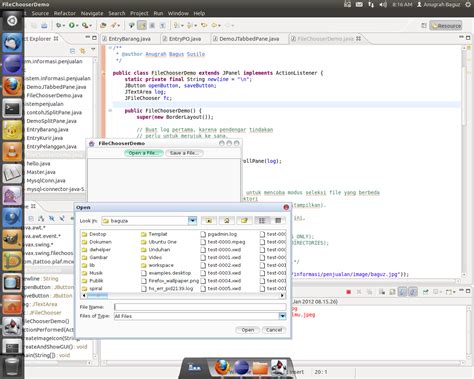Toggle Show Console on standard output change

pyautogui.click(x=403, y=292)
